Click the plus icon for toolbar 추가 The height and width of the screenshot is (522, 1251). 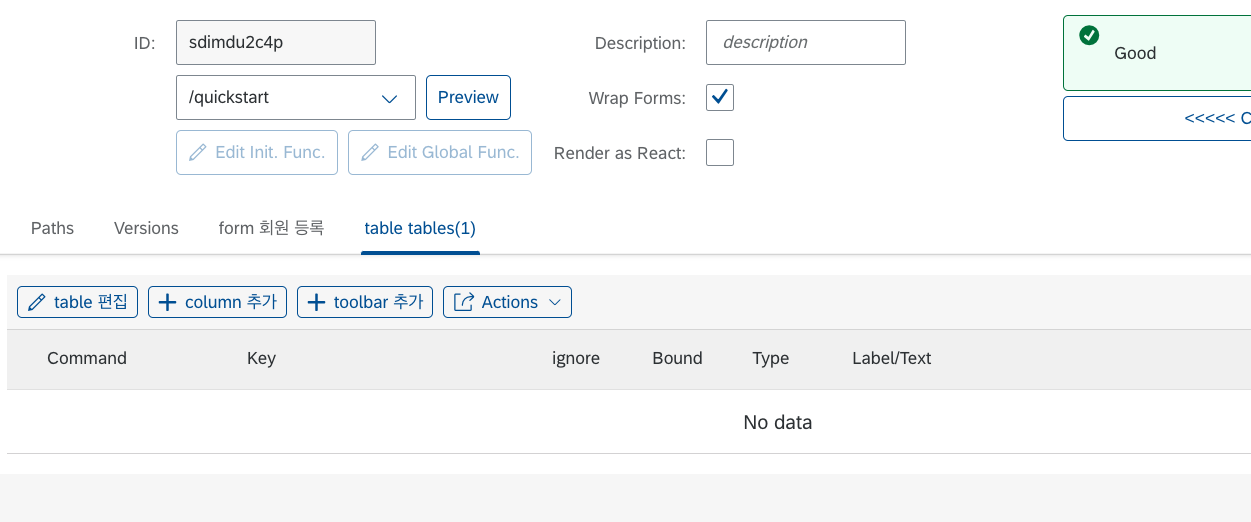(x=317, y=302)
